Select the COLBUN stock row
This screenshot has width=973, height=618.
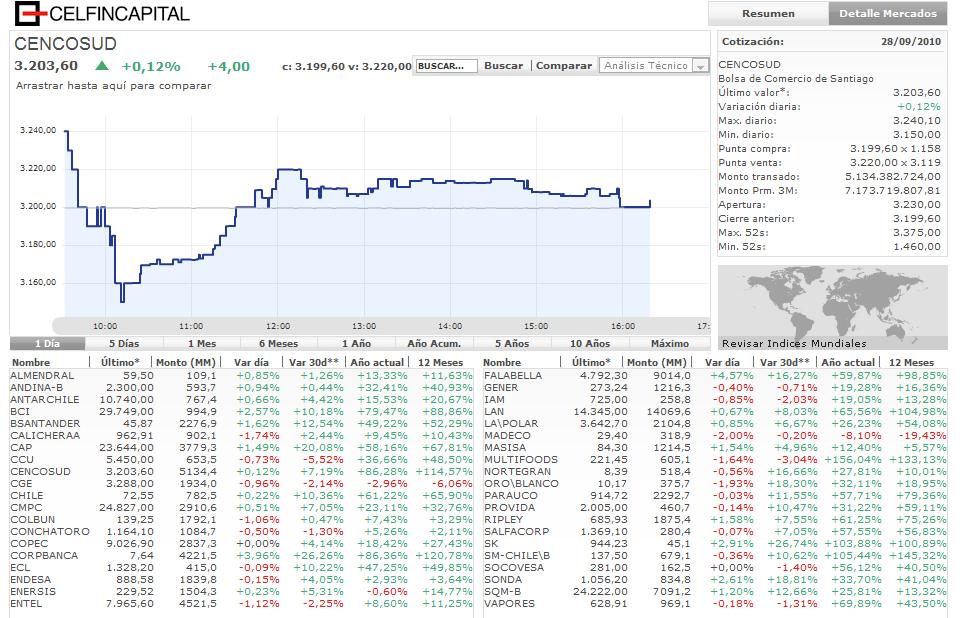click(x=241, y=519)
